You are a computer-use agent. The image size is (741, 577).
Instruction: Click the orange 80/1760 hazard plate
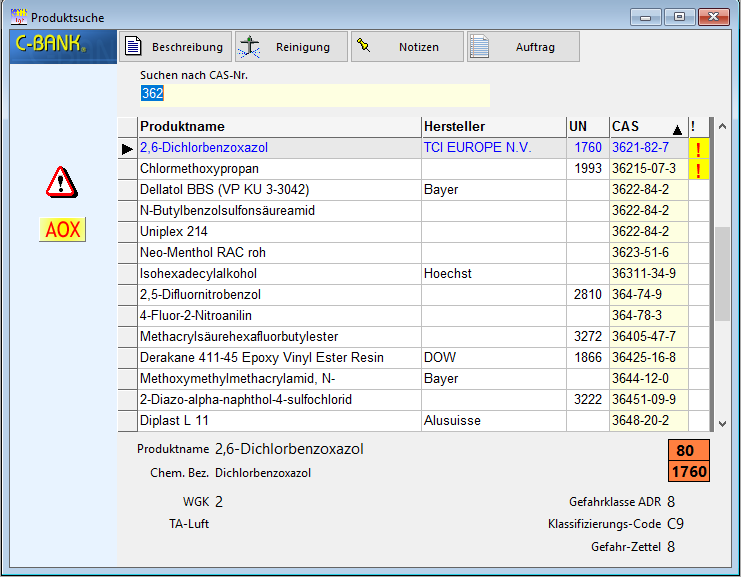[x=689, y=461]
